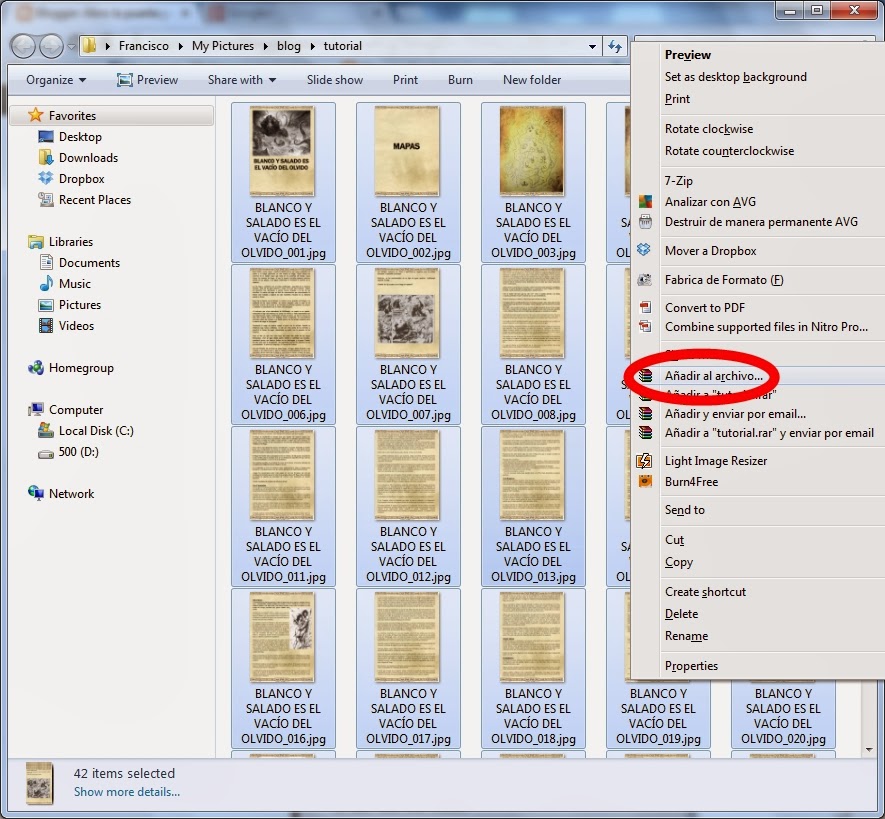Expand the recent pages dropdown arrow
This screenshot has height=819, width=885.
coord(71,46)
